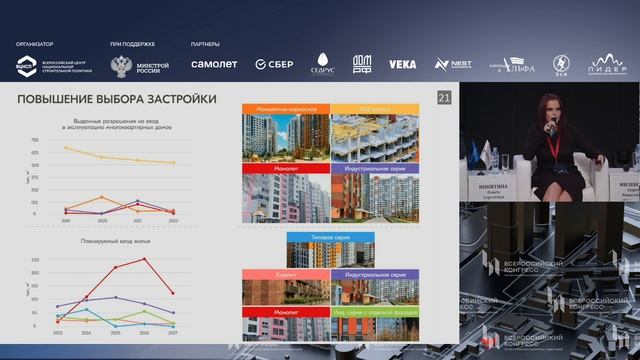This screenshot has height=360, width=640.
Task: Click the upper purple Индустриальная серия label
Action: tap(375, 169)
